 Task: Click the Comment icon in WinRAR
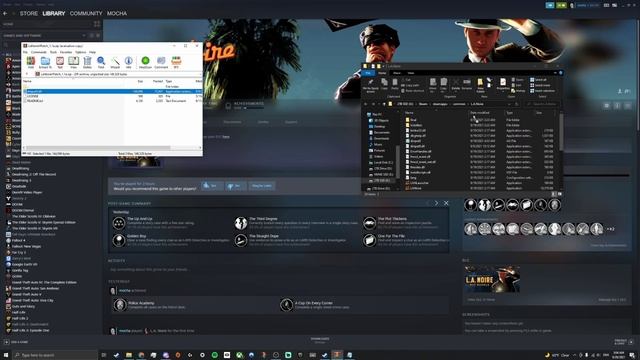tap(161, 62)
